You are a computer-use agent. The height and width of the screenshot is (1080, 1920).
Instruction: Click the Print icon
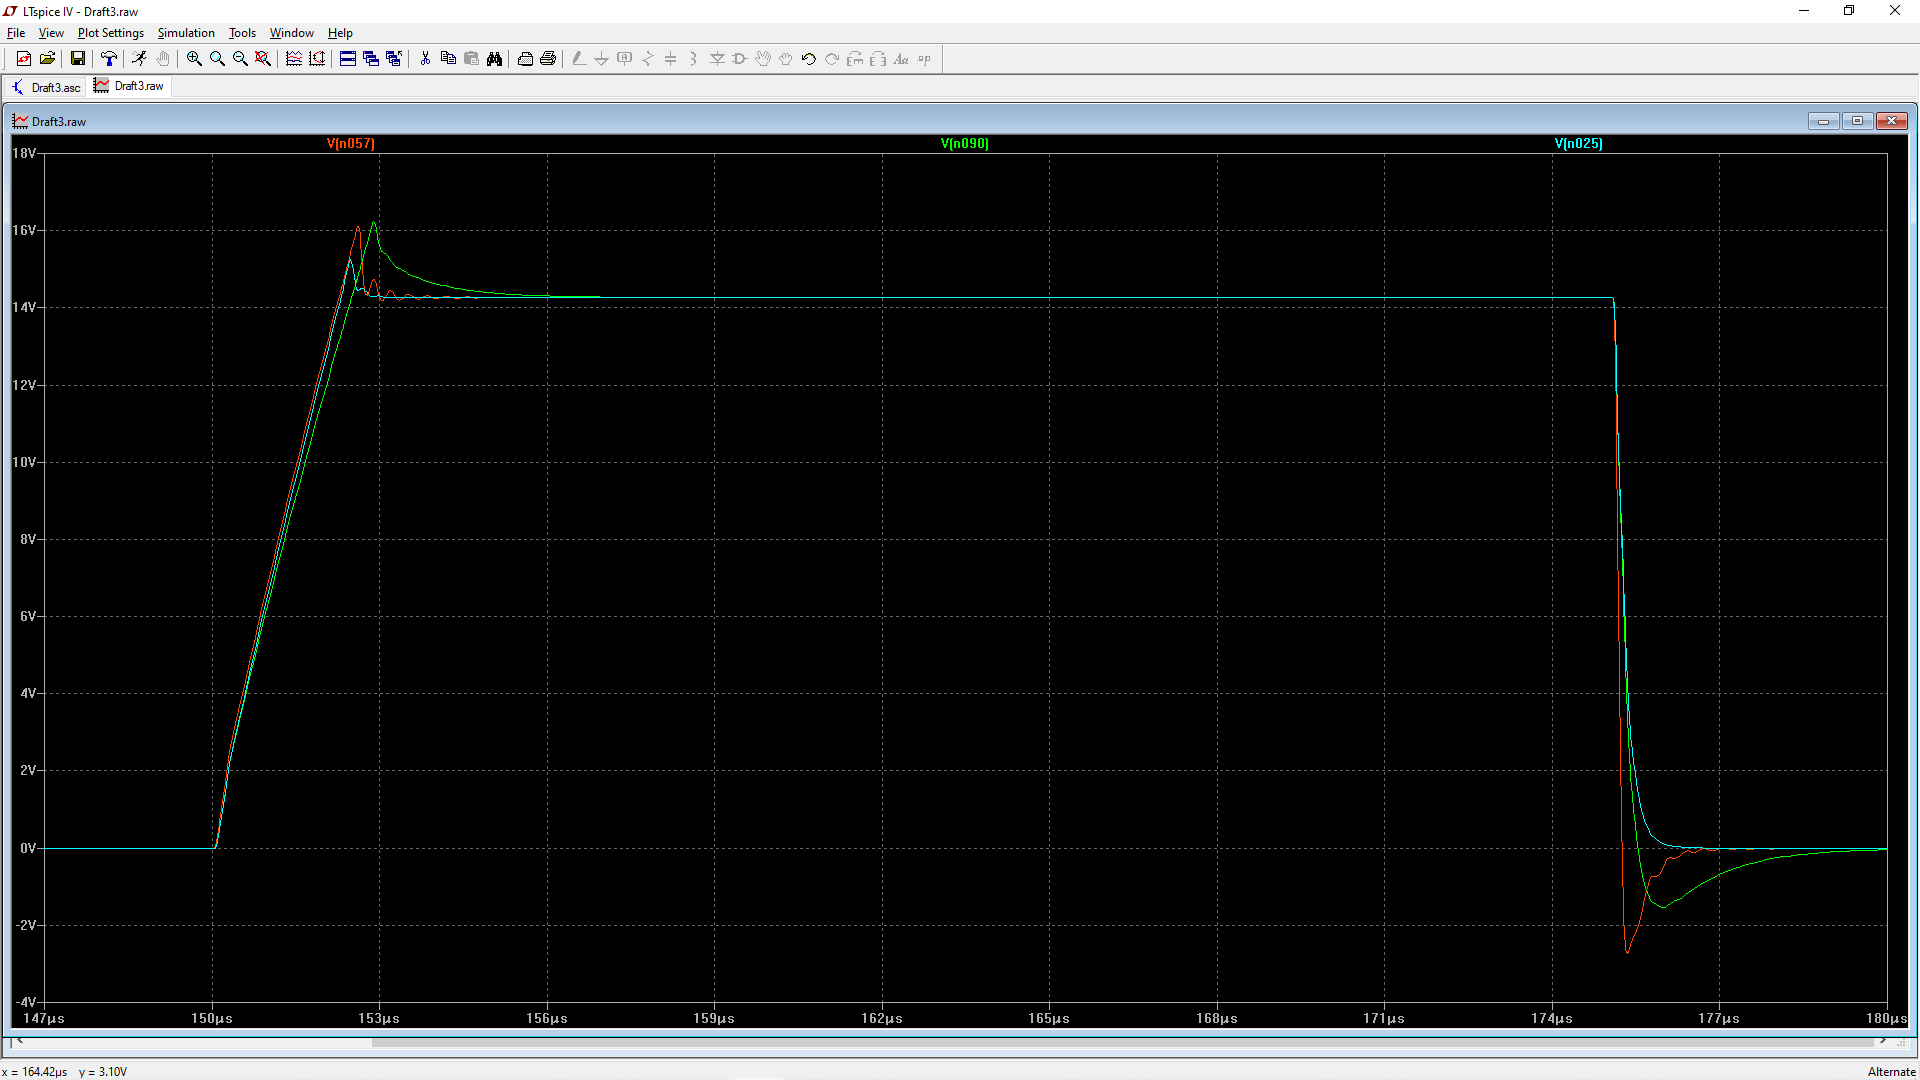(x=548, y=59)
